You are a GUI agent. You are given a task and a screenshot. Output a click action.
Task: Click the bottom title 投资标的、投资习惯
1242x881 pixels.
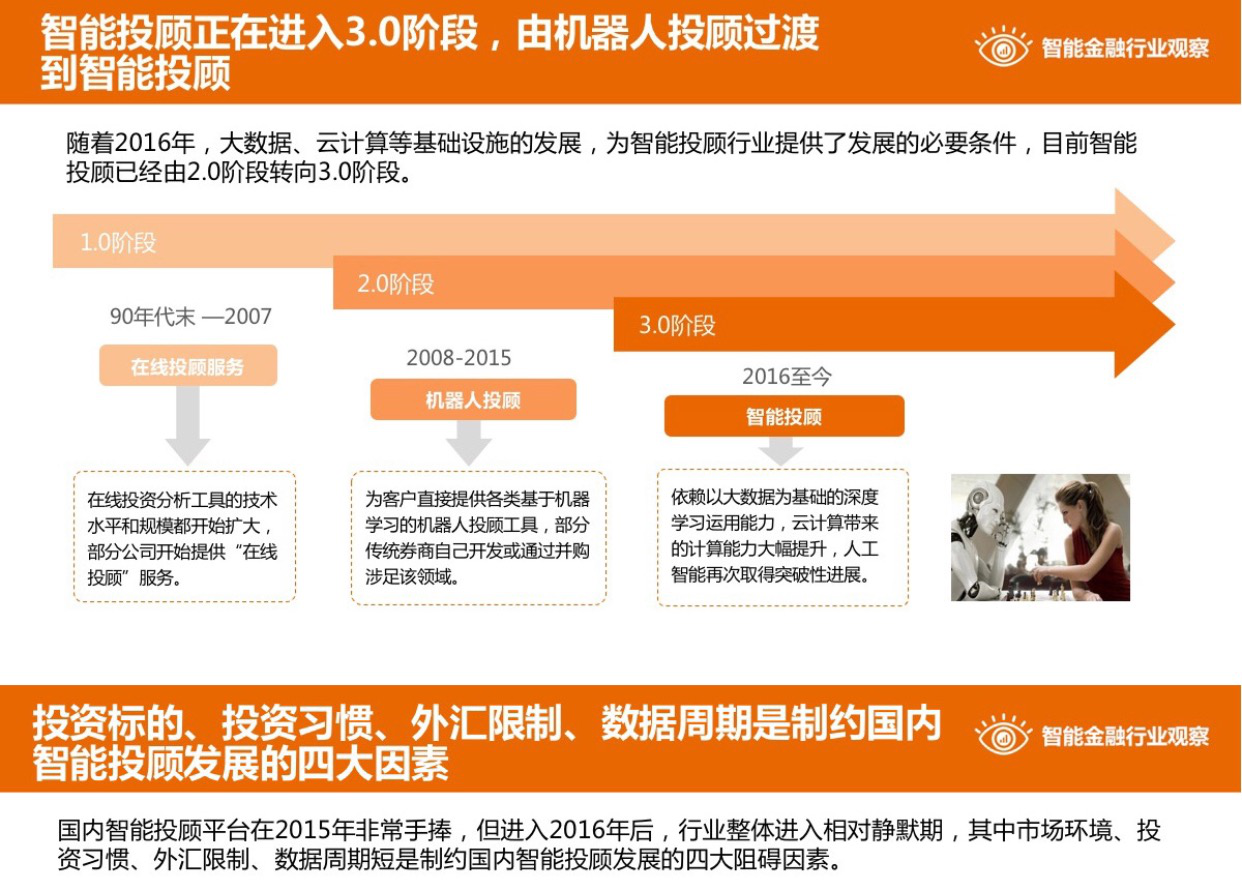coord(487,744)
